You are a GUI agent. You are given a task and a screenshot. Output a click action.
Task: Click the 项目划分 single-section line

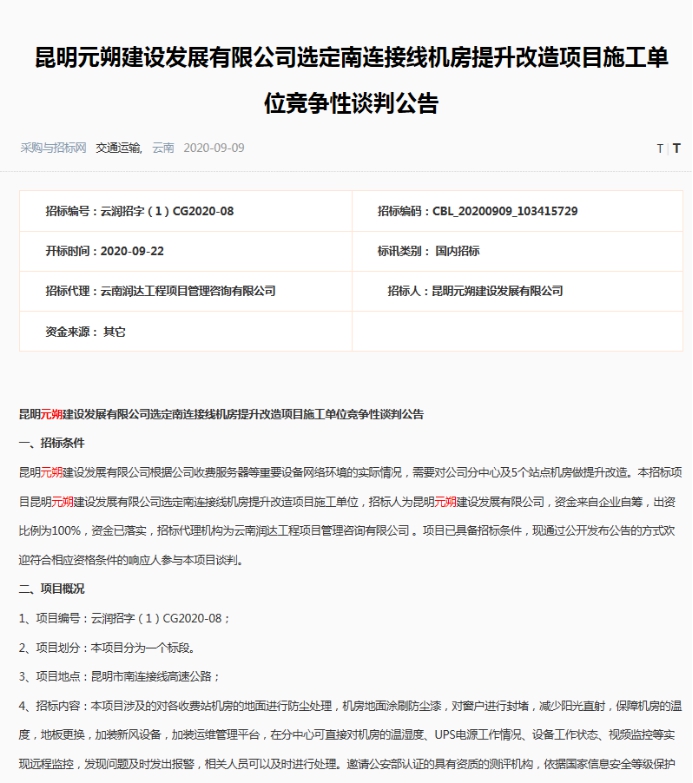[106, 647]
